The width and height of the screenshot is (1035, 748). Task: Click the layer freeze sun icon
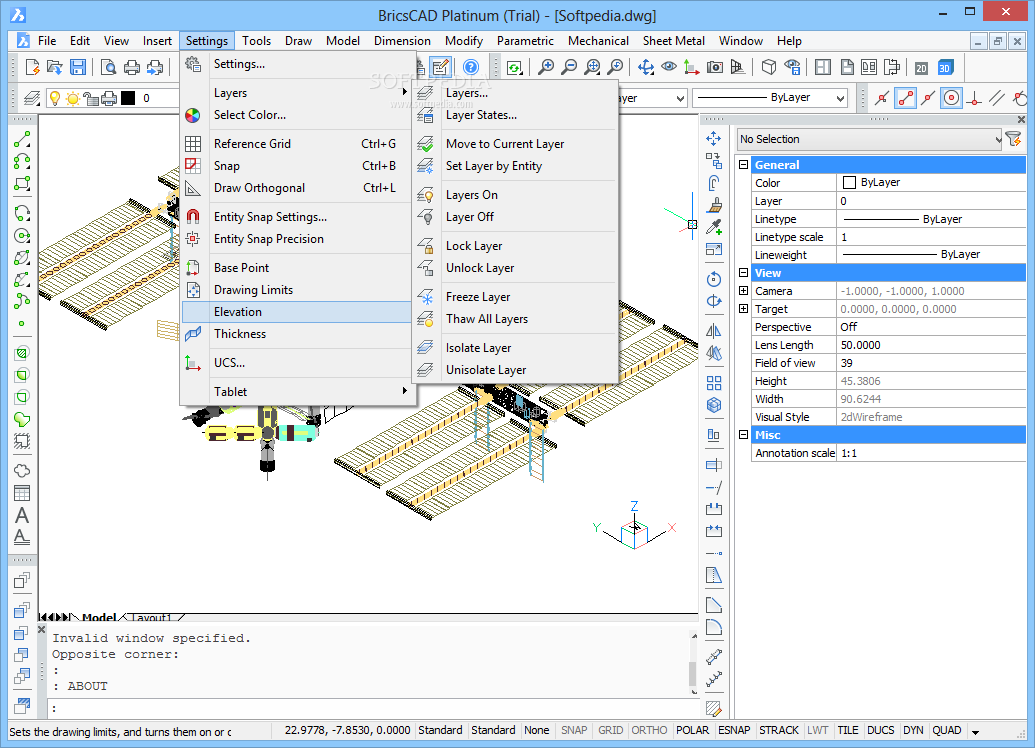pos(72,99)
